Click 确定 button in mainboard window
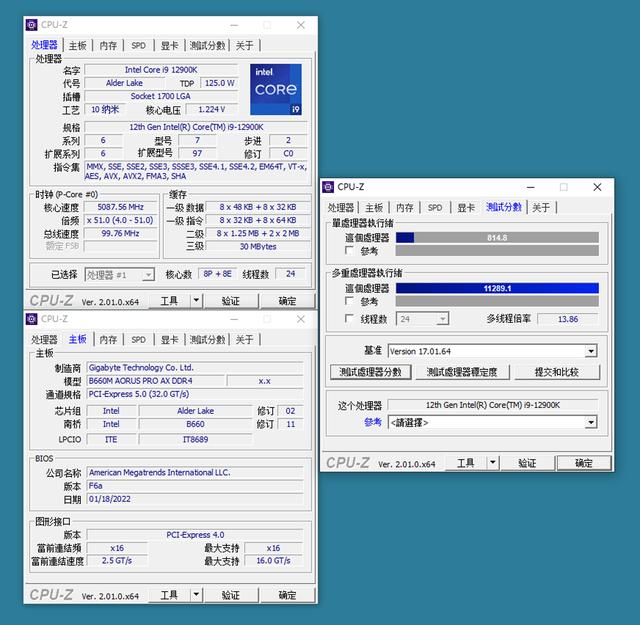Image resolution: width=640 pixels, height=625 pixels. tap(287, 595)
